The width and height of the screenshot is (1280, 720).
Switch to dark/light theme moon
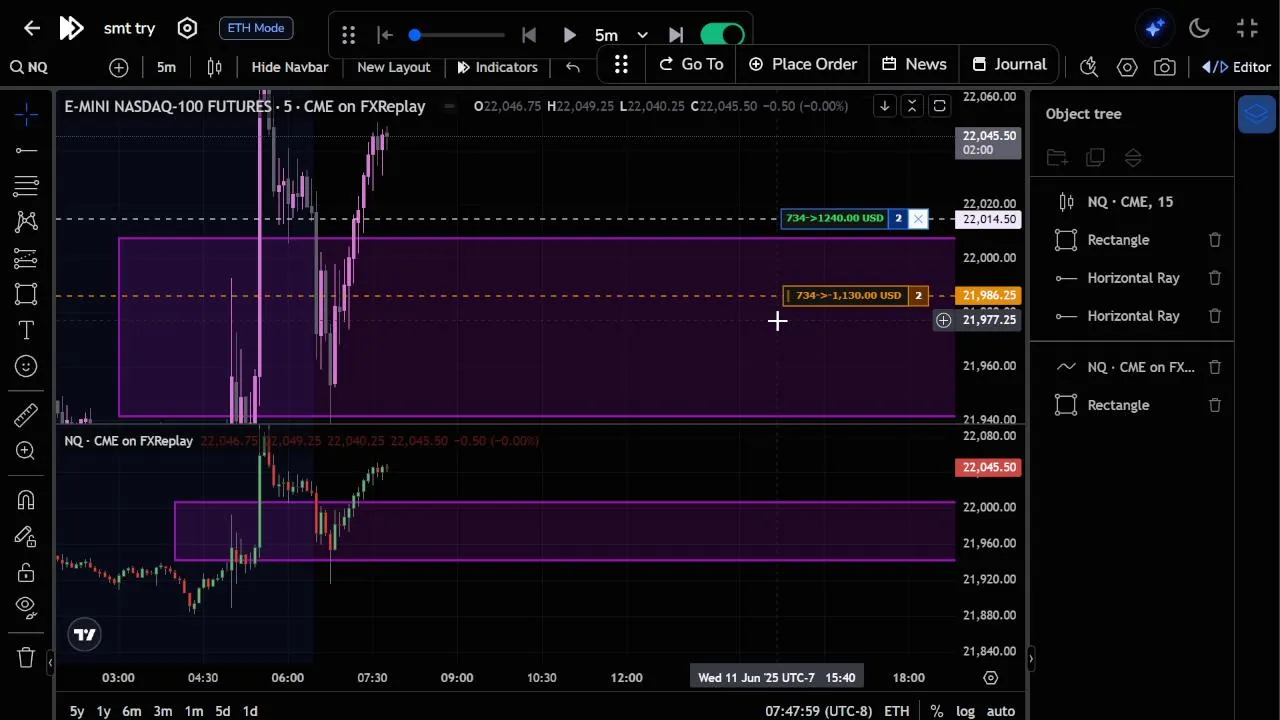pyautogui.click(x=1199, y=28)
